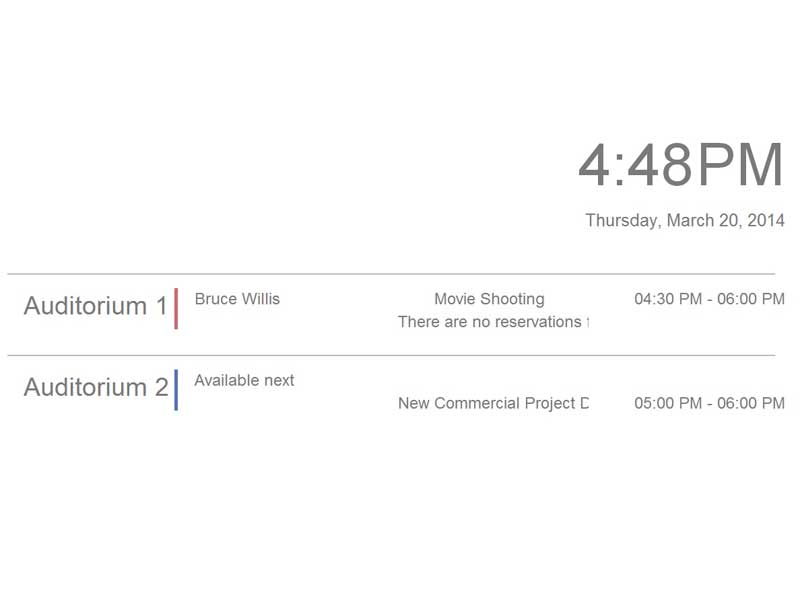The image size is (800, 600).
Task: Open the Movie Shooting event title
Action: pos(489,299)
